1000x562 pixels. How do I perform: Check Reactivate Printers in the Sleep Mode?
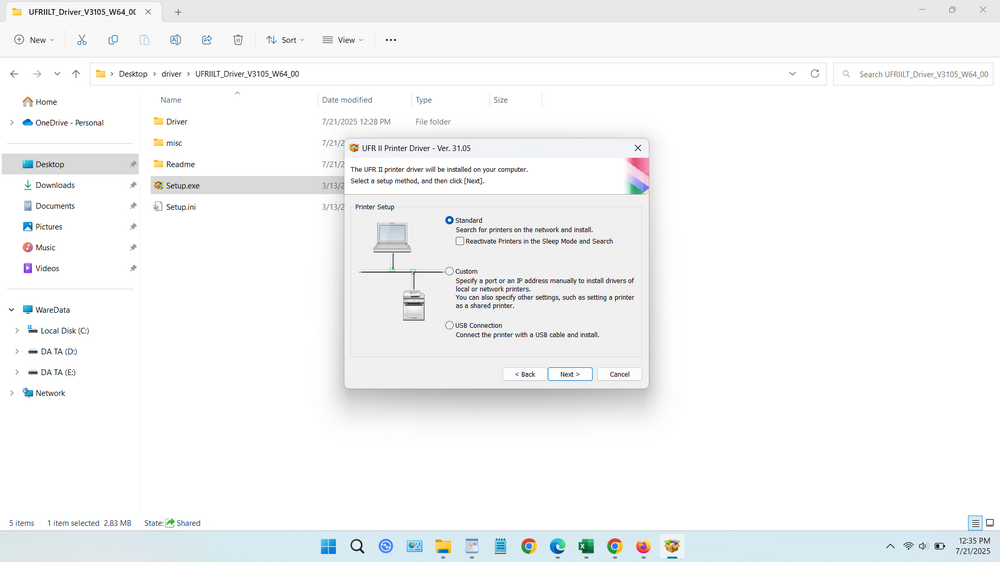pyautogui.click(x=460, y=241)
